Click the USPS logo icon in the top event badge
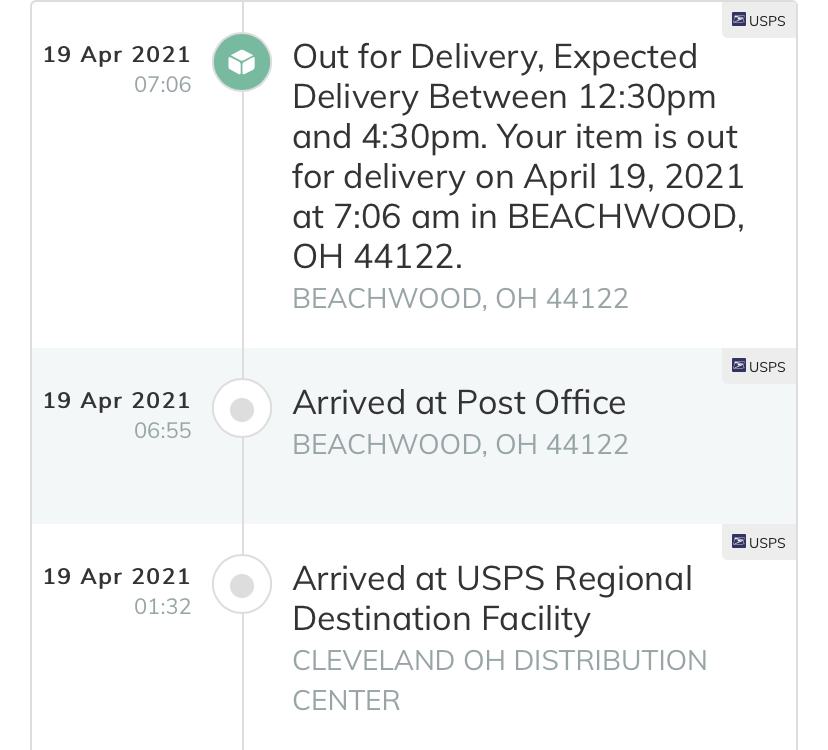This screenshot has width=828, height=750. pos(739,20)
